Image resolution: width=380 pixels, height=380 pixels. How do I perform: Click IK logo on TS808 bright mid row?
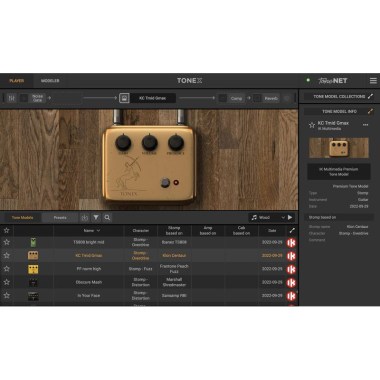291,243
